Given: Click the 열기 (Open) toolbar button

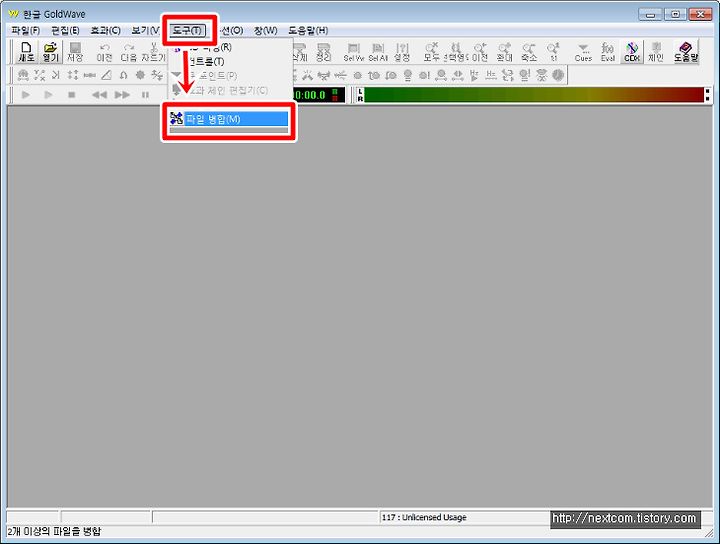Looking at the screenshot, I should tap(51, 52).
